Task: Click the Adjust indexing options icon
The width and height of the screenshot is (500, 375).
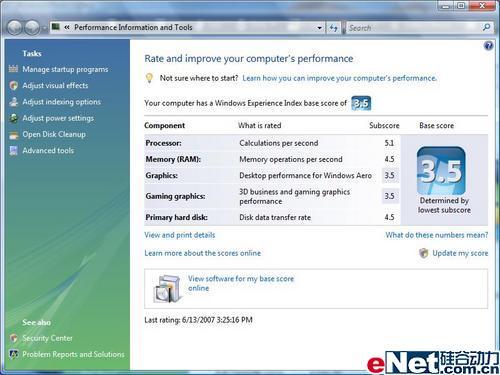Action: (x=14, y=102)
